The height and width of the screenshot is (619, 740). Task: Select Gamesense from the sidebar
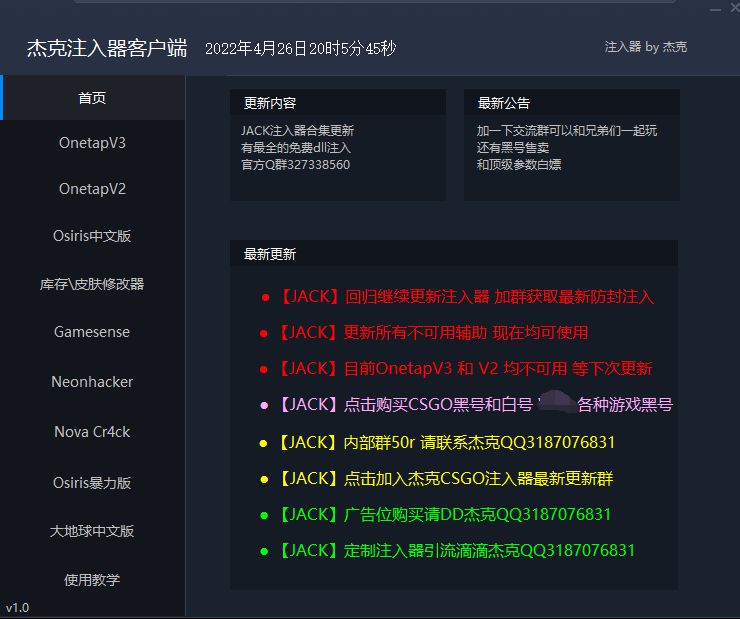pos(92,332)
